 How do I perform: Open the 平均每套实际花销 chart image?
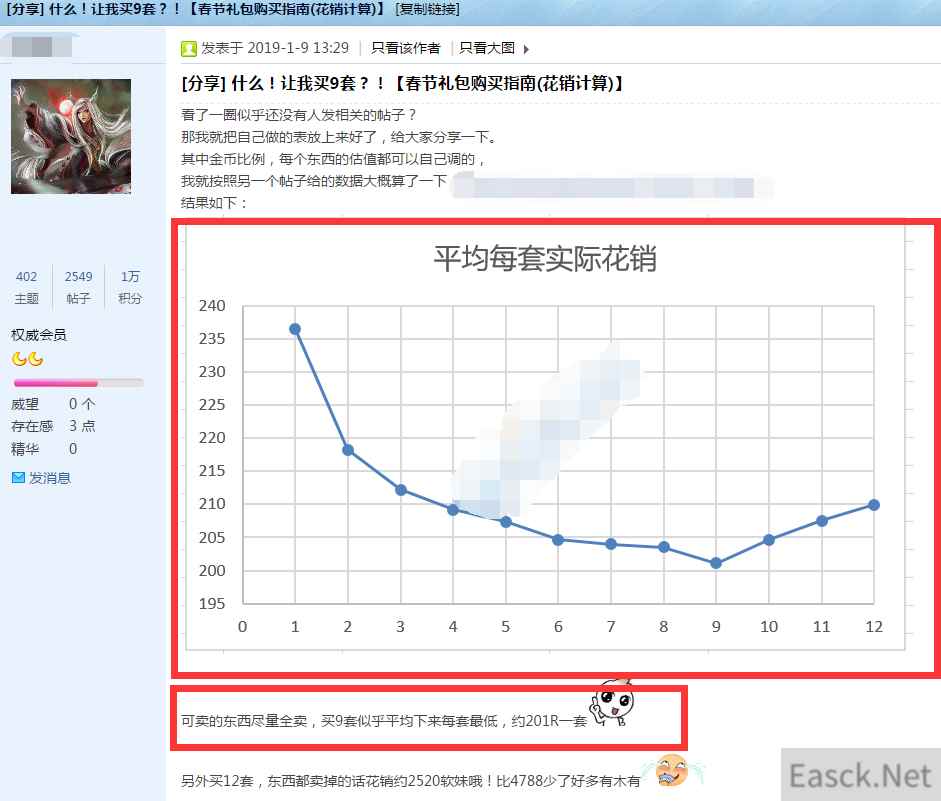(x=545, y=440)
